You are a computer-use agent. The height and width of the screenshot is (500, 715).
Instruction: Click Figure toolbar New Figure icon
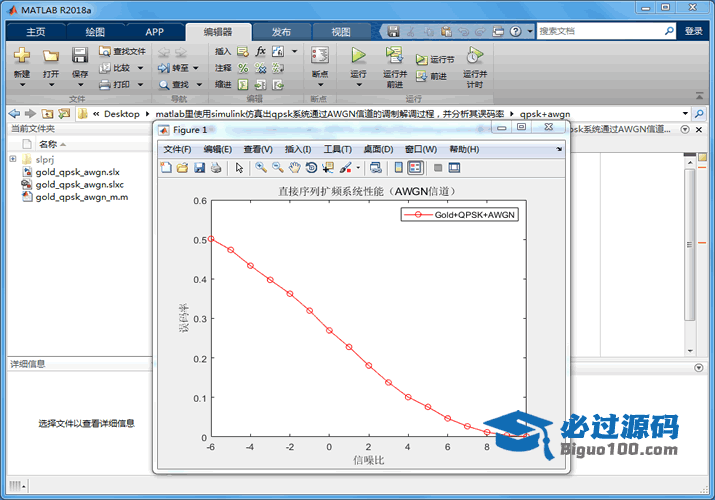166,168
